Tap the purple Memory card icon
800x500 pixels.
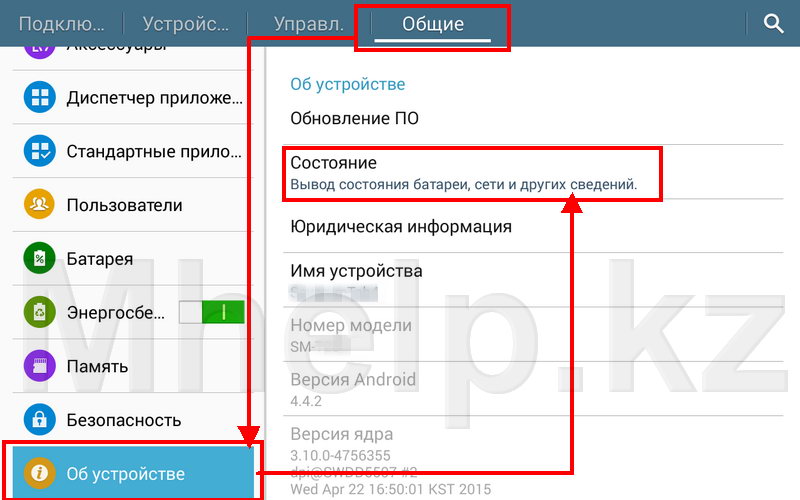(40, 366)
